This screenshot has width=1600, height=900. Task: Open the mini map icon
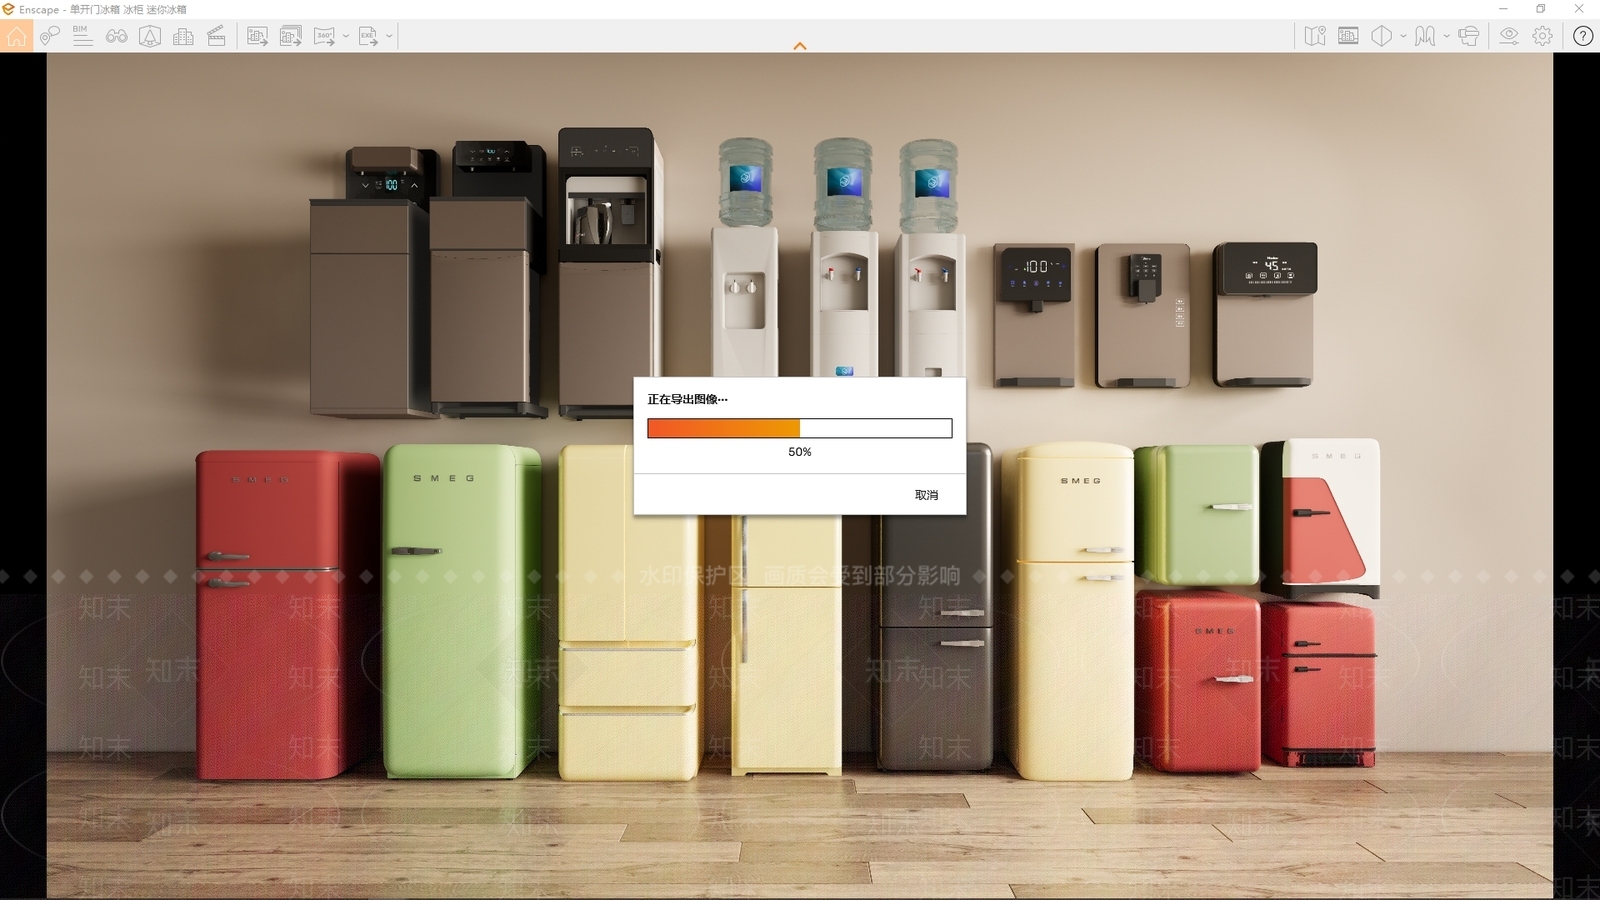1315,37
